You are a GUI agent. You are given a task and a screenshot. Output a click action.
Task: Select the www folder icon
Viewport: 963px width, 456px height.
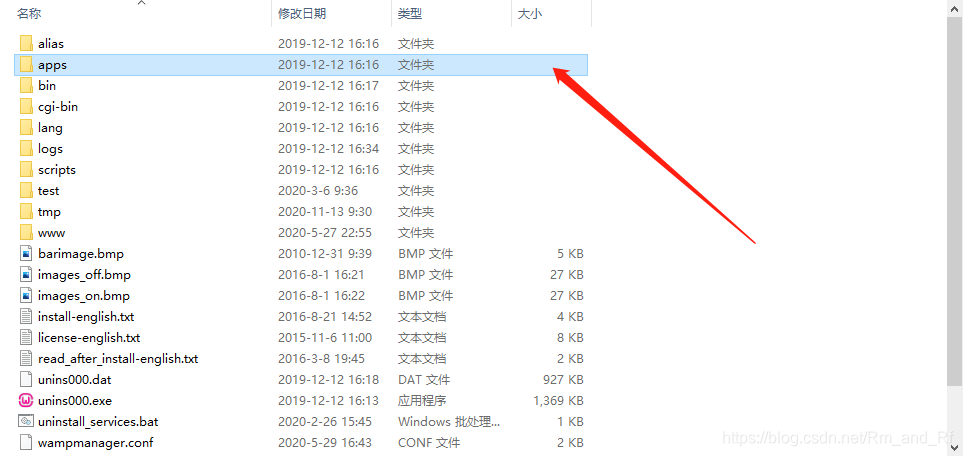click(26, 232)
